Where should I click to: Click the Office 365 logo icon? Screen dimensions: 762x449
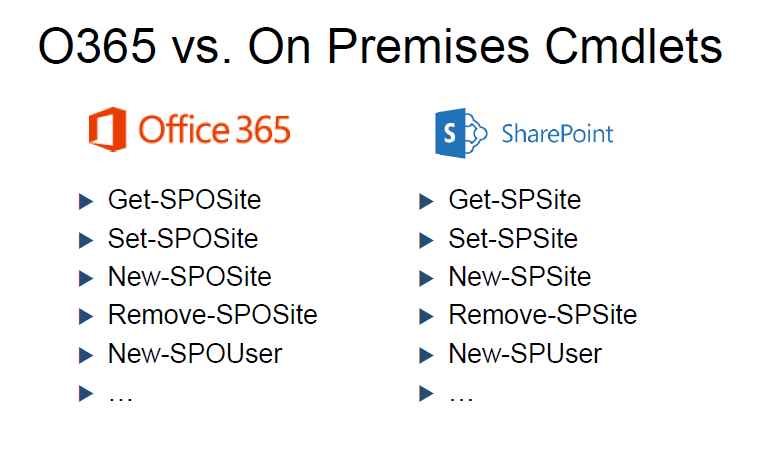pos(108,129)
